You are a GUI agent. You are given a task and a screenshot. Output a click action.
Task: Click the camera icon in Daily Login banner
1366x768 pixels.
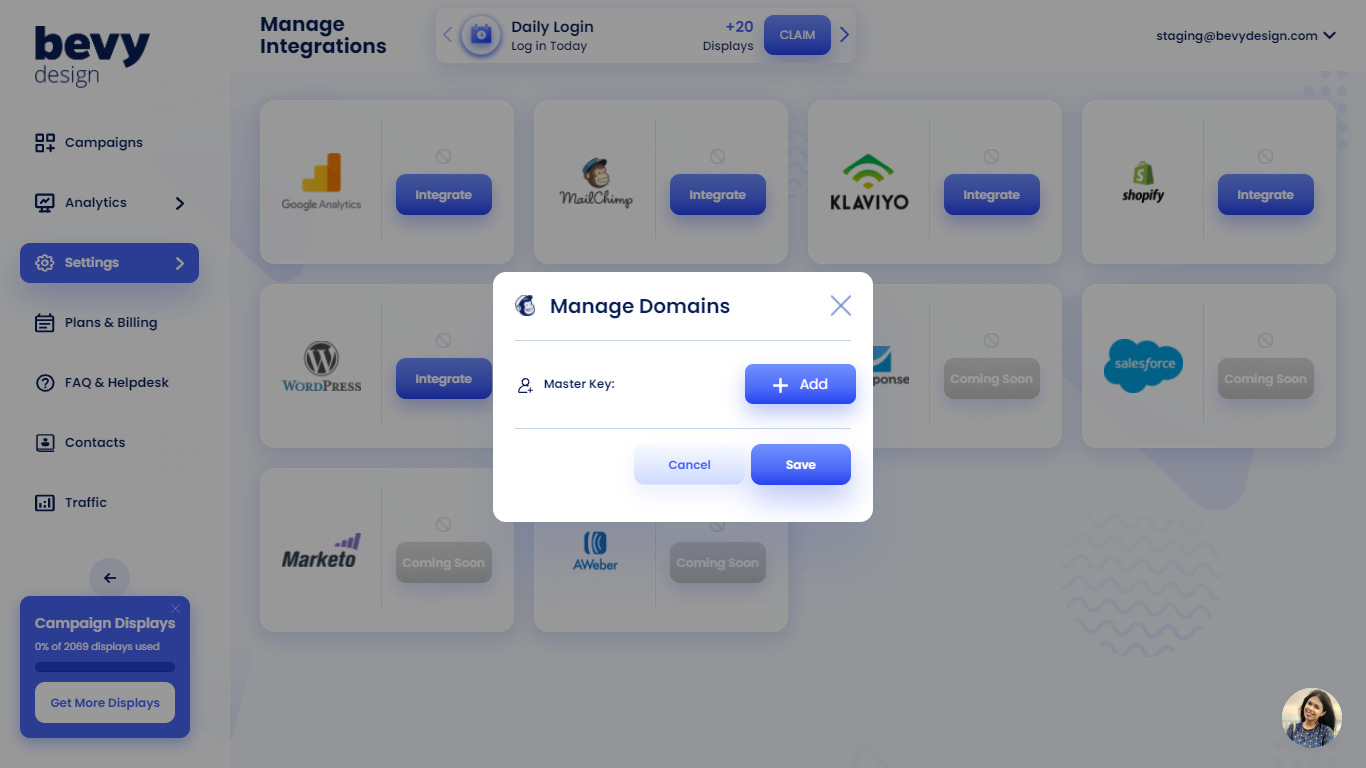point(480,34)
